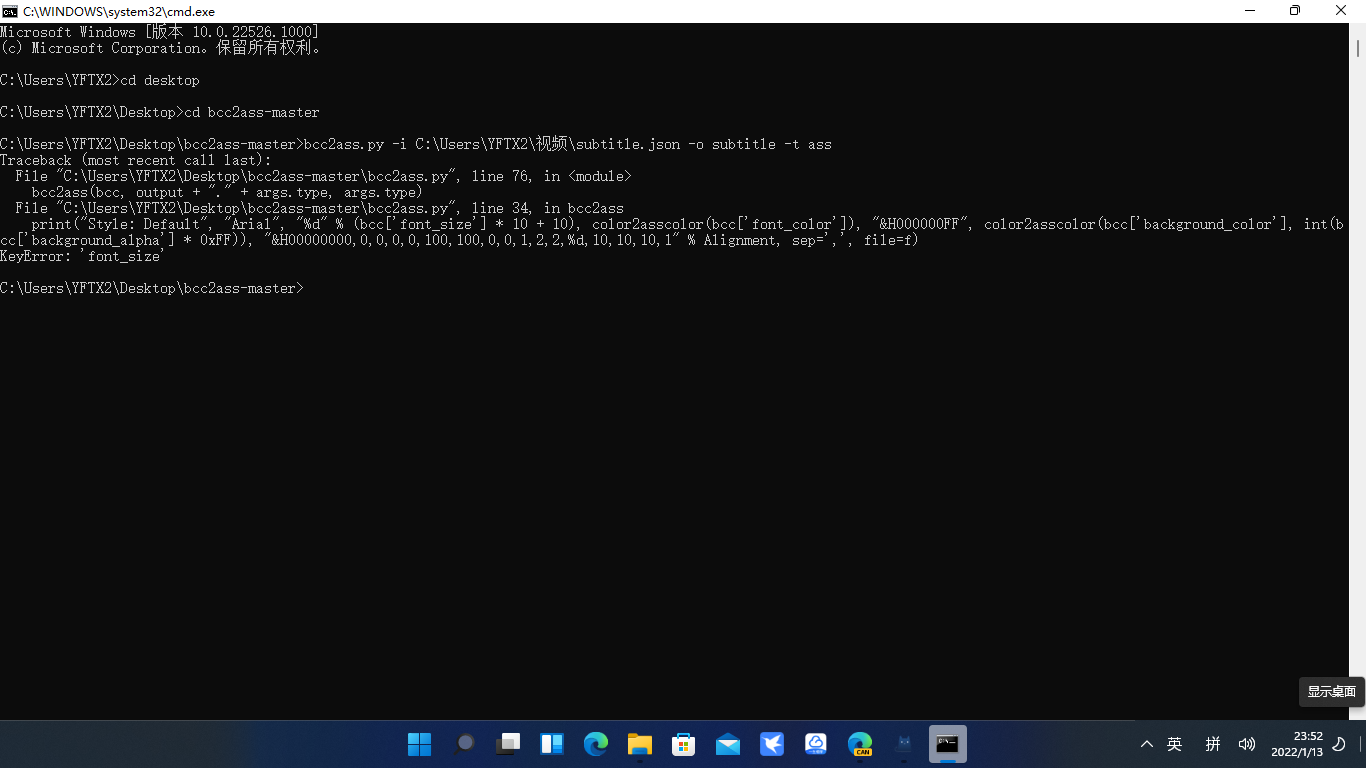Open taskbar Search
The image size is (1366, 768).
tap(465, 744)
